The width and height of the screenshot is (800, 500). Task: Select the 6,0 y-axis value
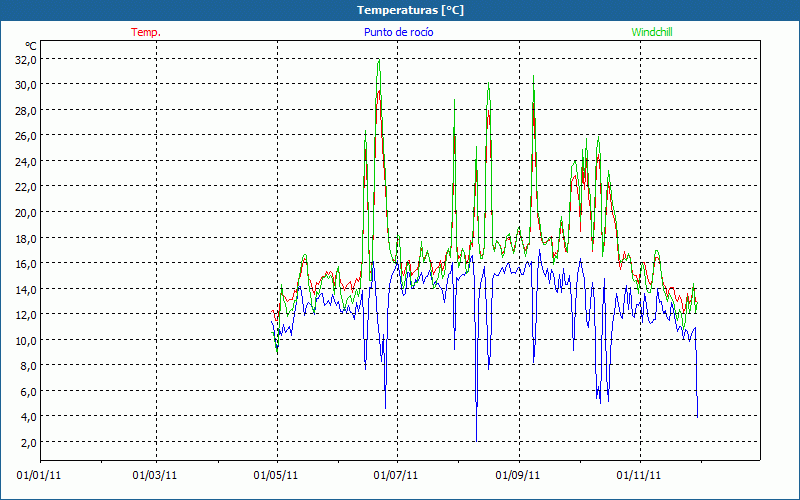tap(29, 391)
